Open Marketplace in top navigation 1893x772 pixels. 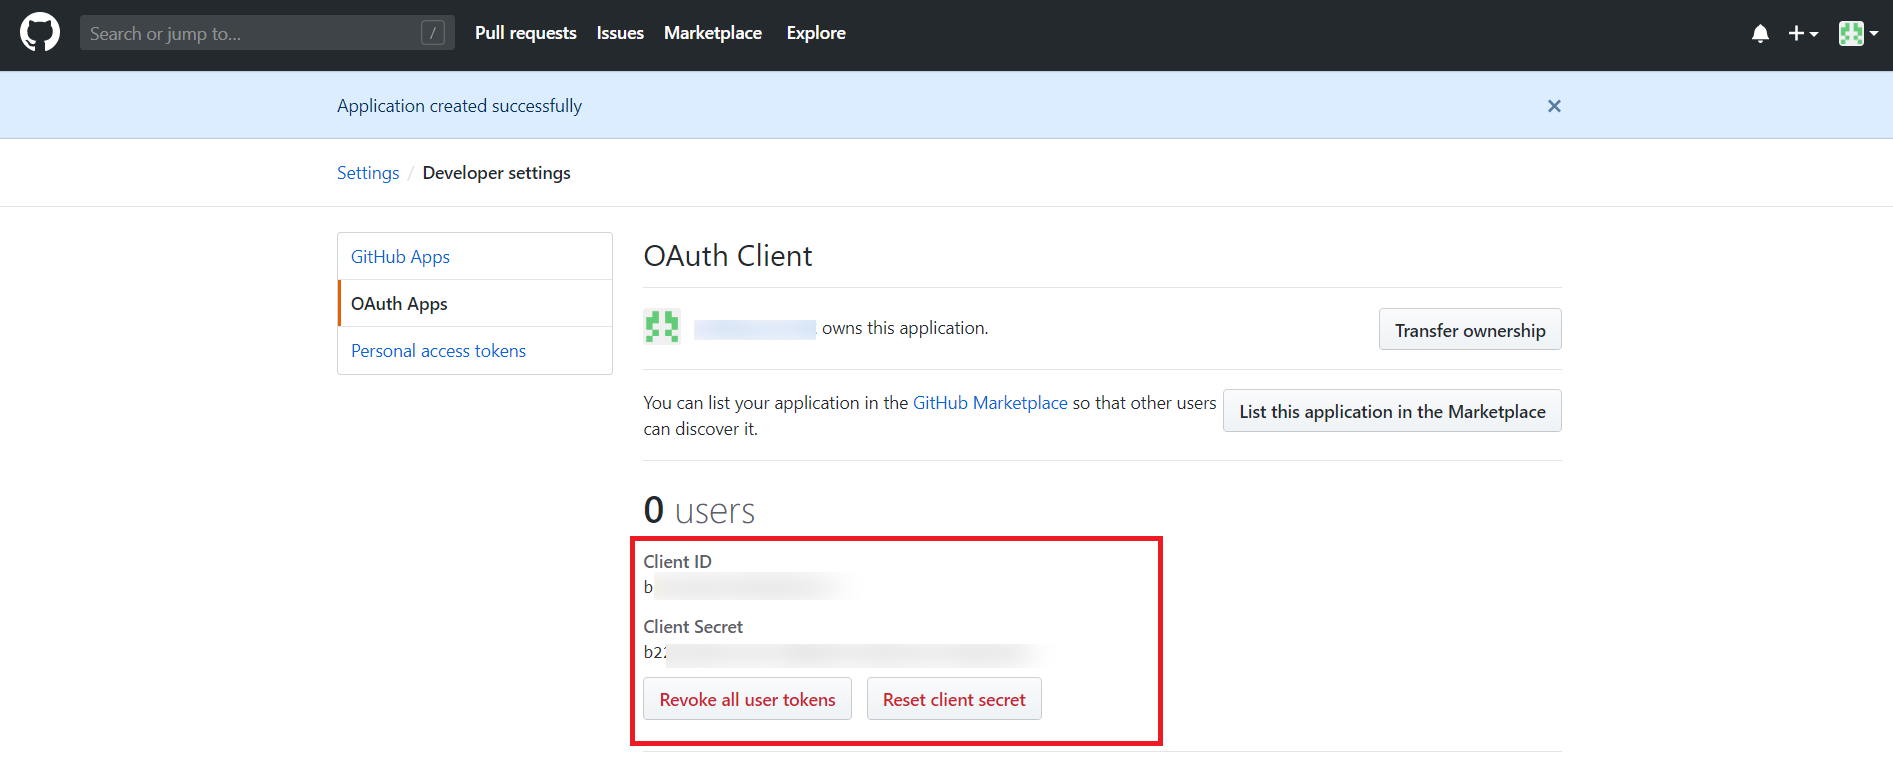tap(713, 33)
